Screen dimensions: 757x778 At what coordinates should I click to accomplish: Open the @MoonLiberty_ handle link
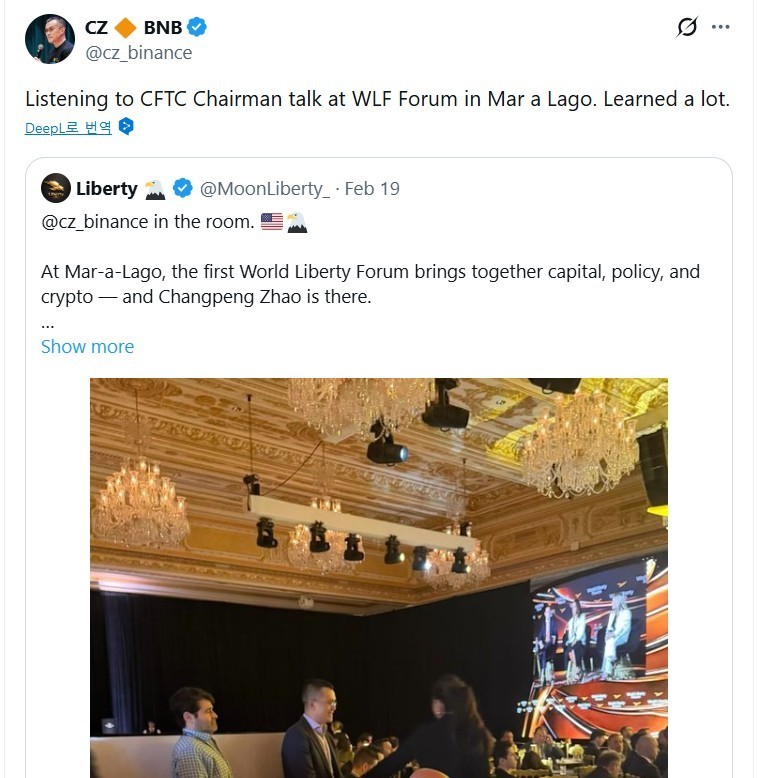tap(264, 188)
